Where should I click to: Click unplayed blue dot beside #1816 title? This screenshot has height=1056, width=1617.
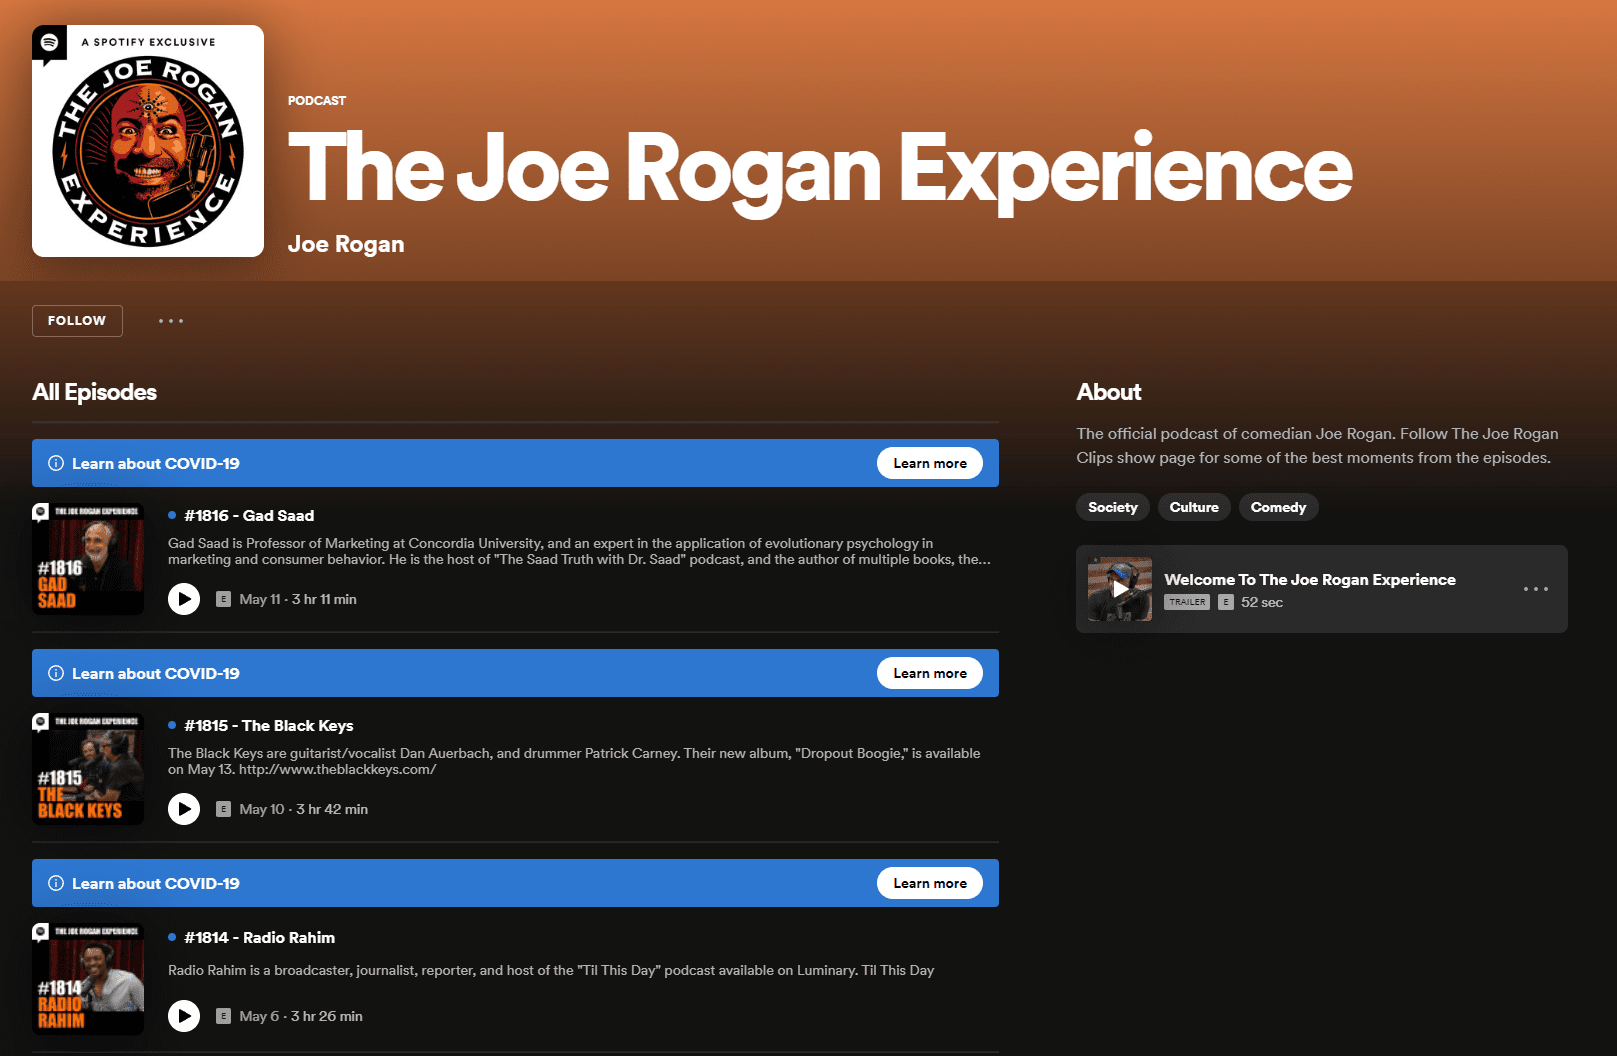(172, 515)
